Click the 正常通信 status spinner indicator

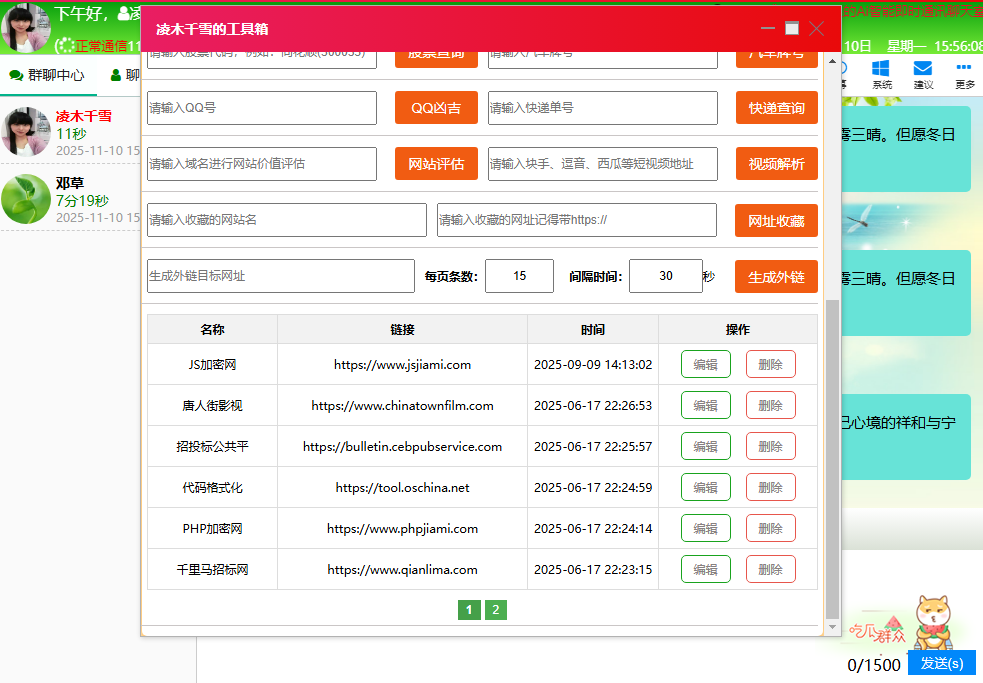click(66, 44)
